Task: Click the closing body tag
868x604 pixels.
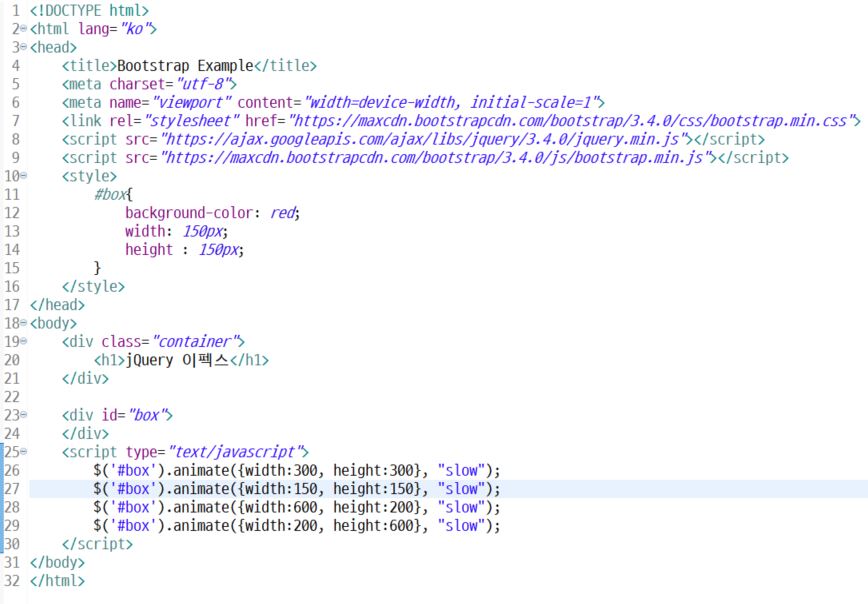Action: [x=58, y=562]
